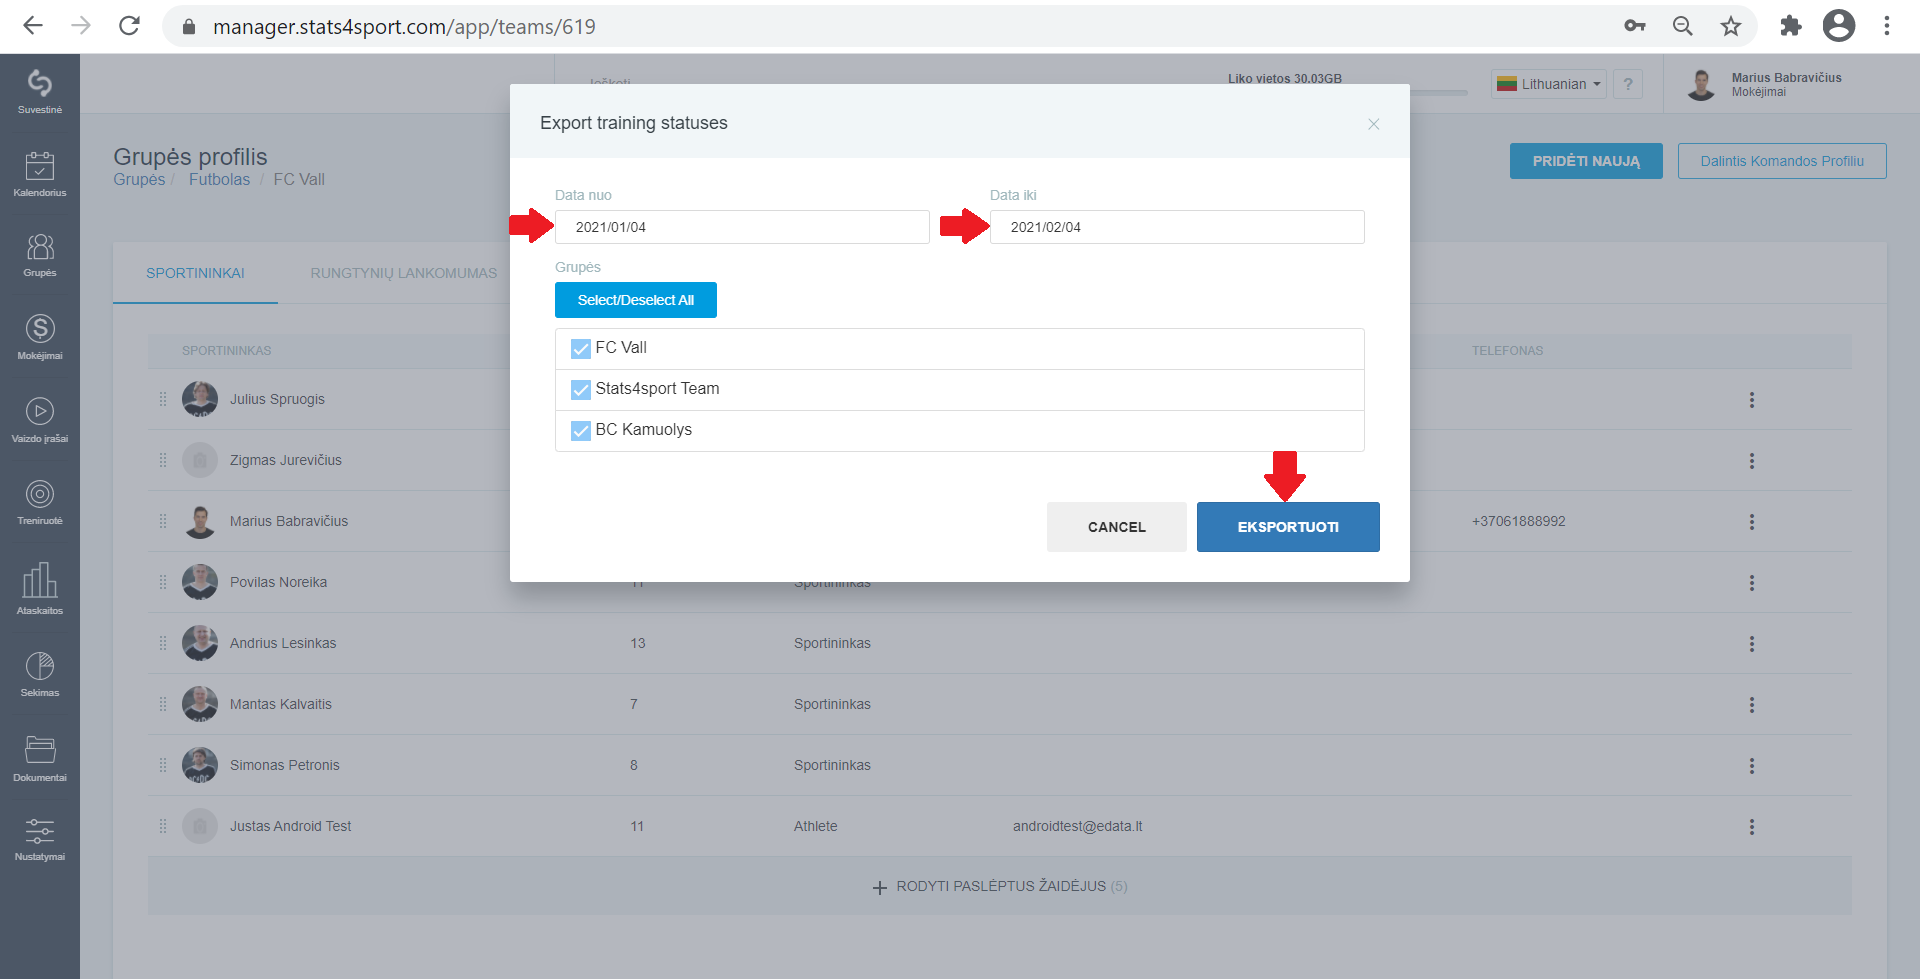Switch to Sportininkai tab
Viewport: 1920px width, 979px height.
coord(195,273)
